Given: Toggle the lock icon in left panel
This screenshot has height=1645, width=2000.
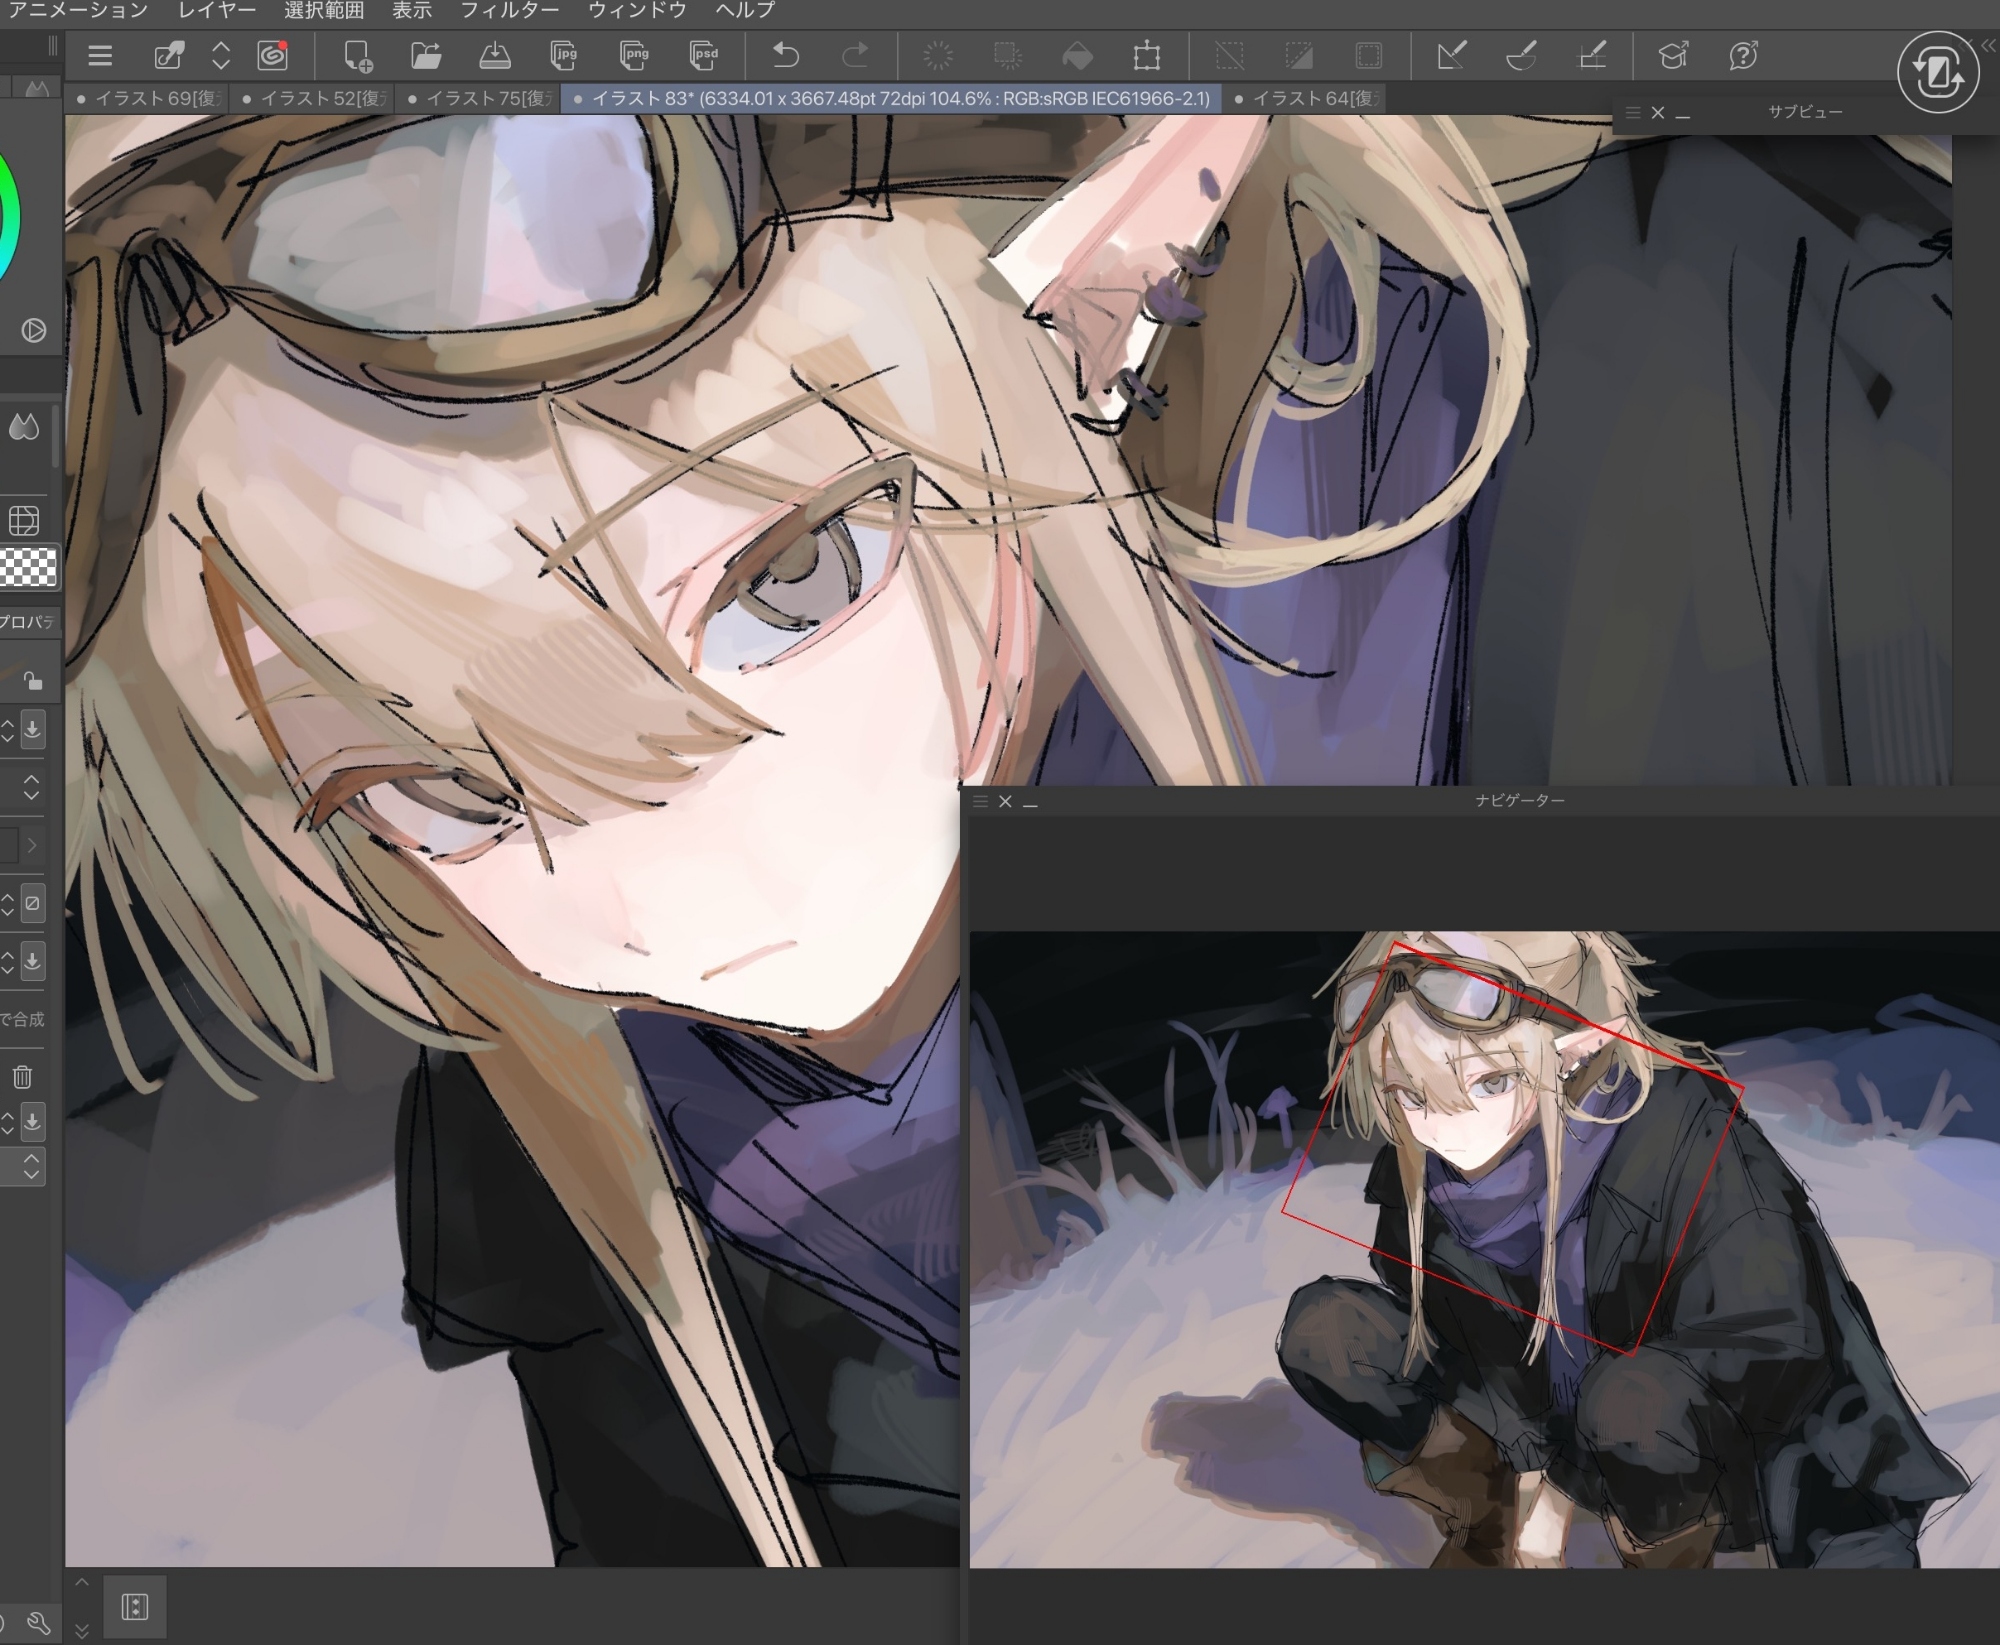Looking at the screenshot, I should (x=32, y=681).
